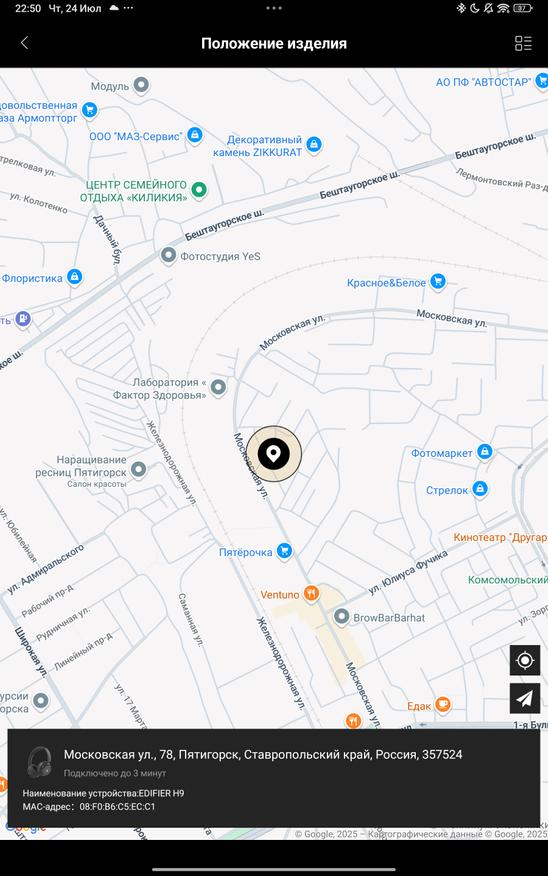Viewport: 548px width, 876px height.
Task: Open the Фотомаркет shop marker
Action: pos(484,452)
